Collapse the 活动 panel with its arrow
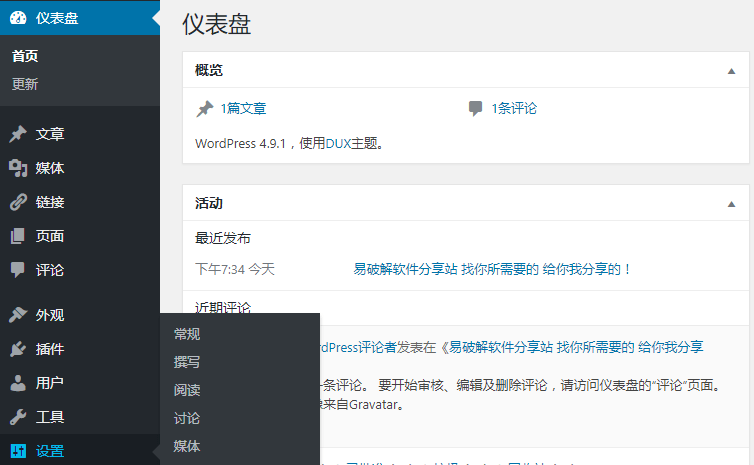 click(x=731, y=204)
